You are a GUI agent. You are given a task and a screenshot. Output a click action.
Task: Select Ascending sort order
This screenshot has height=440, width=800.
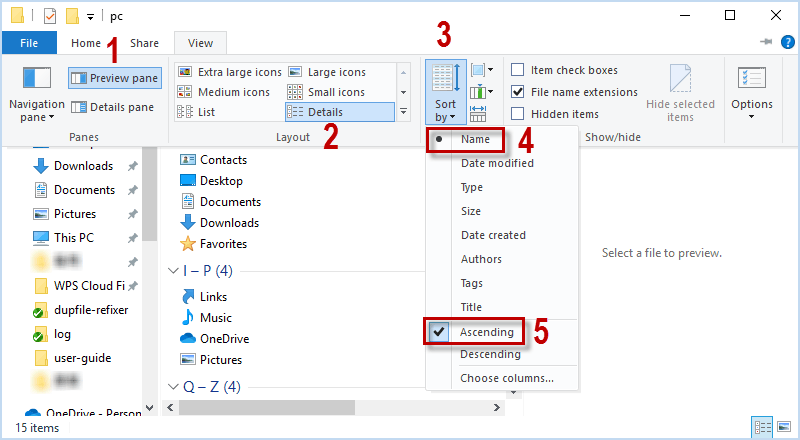point(486,332)
